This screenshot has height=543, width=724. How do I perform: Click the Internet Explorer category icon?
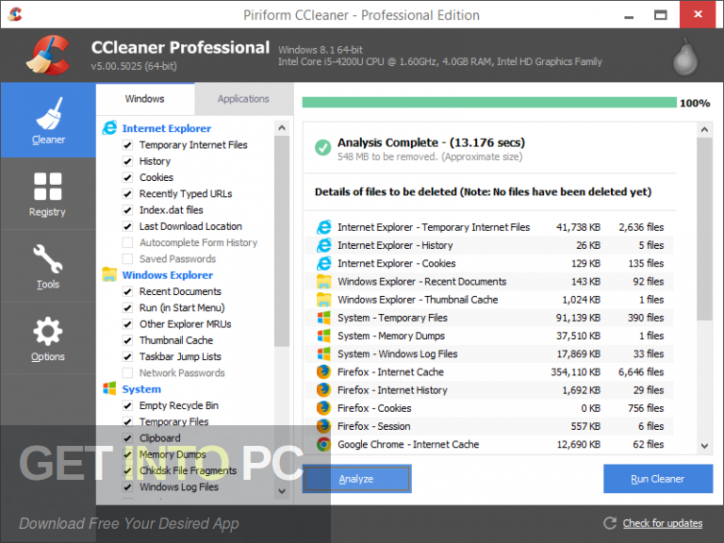tap(109, 128)
